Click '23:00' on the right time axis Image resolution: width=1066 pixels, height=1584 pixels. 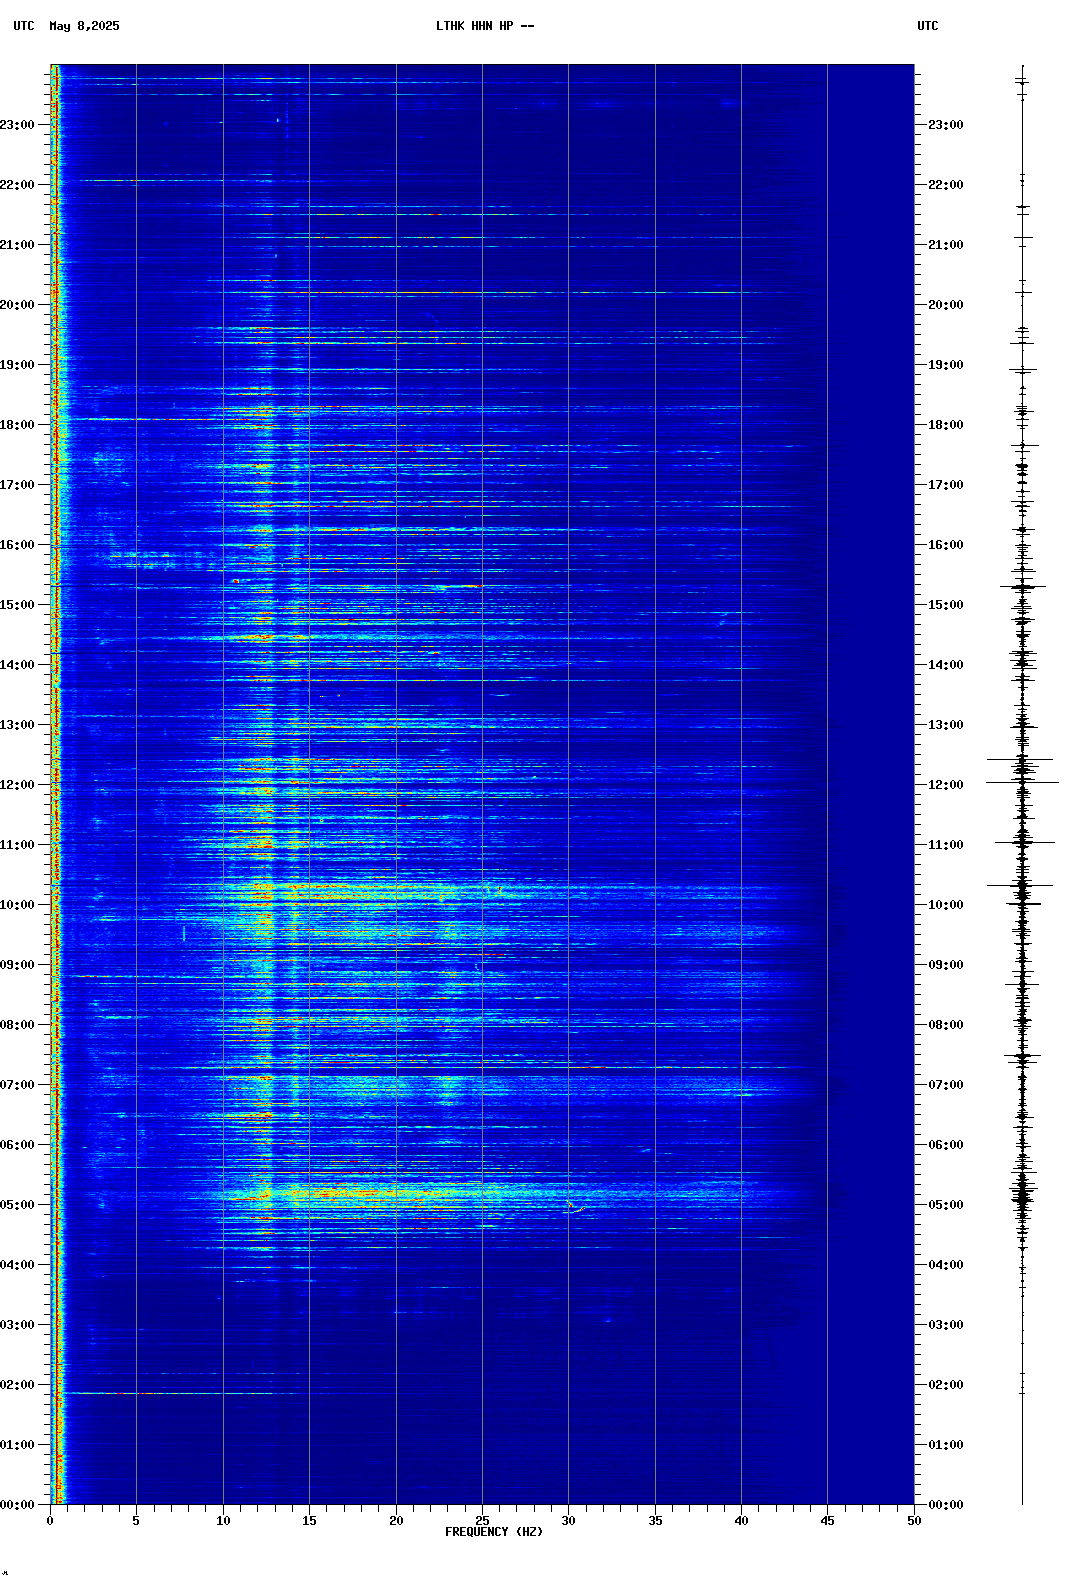(x=946, y=125)
